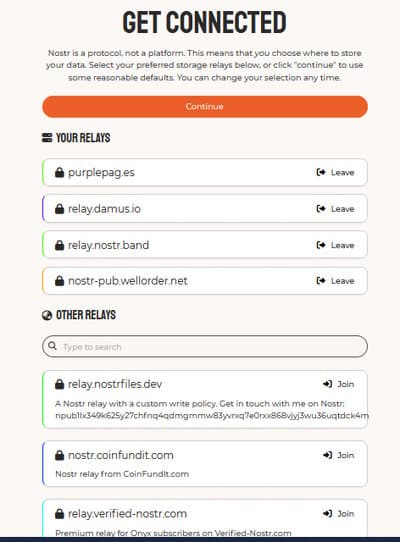Click the lock icon beside nostr.coinfundit.com
Screen dimensions: 400x542
(59, 455)
